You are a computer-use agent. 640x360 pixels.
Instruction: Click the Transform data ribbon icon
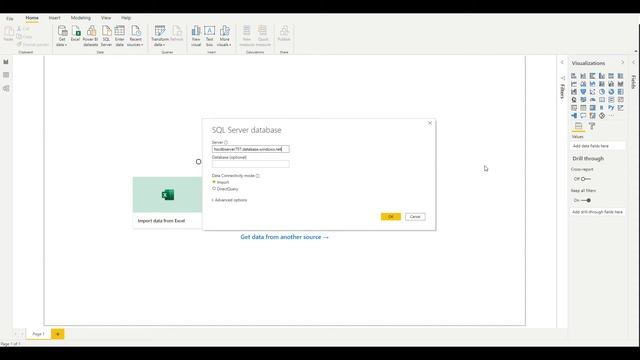(160, 36)
